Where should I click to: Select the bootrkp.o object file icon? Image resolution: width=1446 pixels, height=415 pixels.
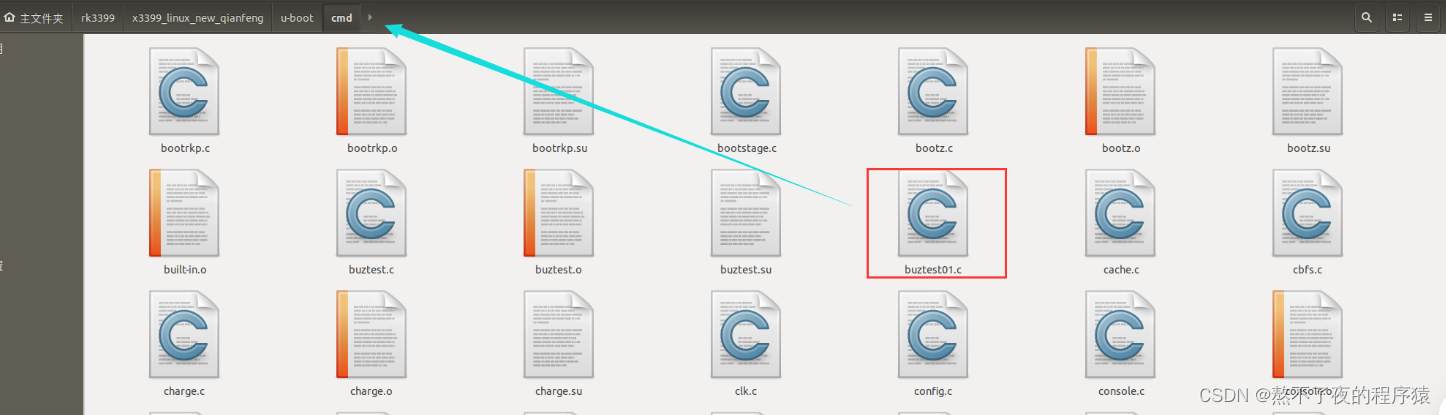click(372, 92)
